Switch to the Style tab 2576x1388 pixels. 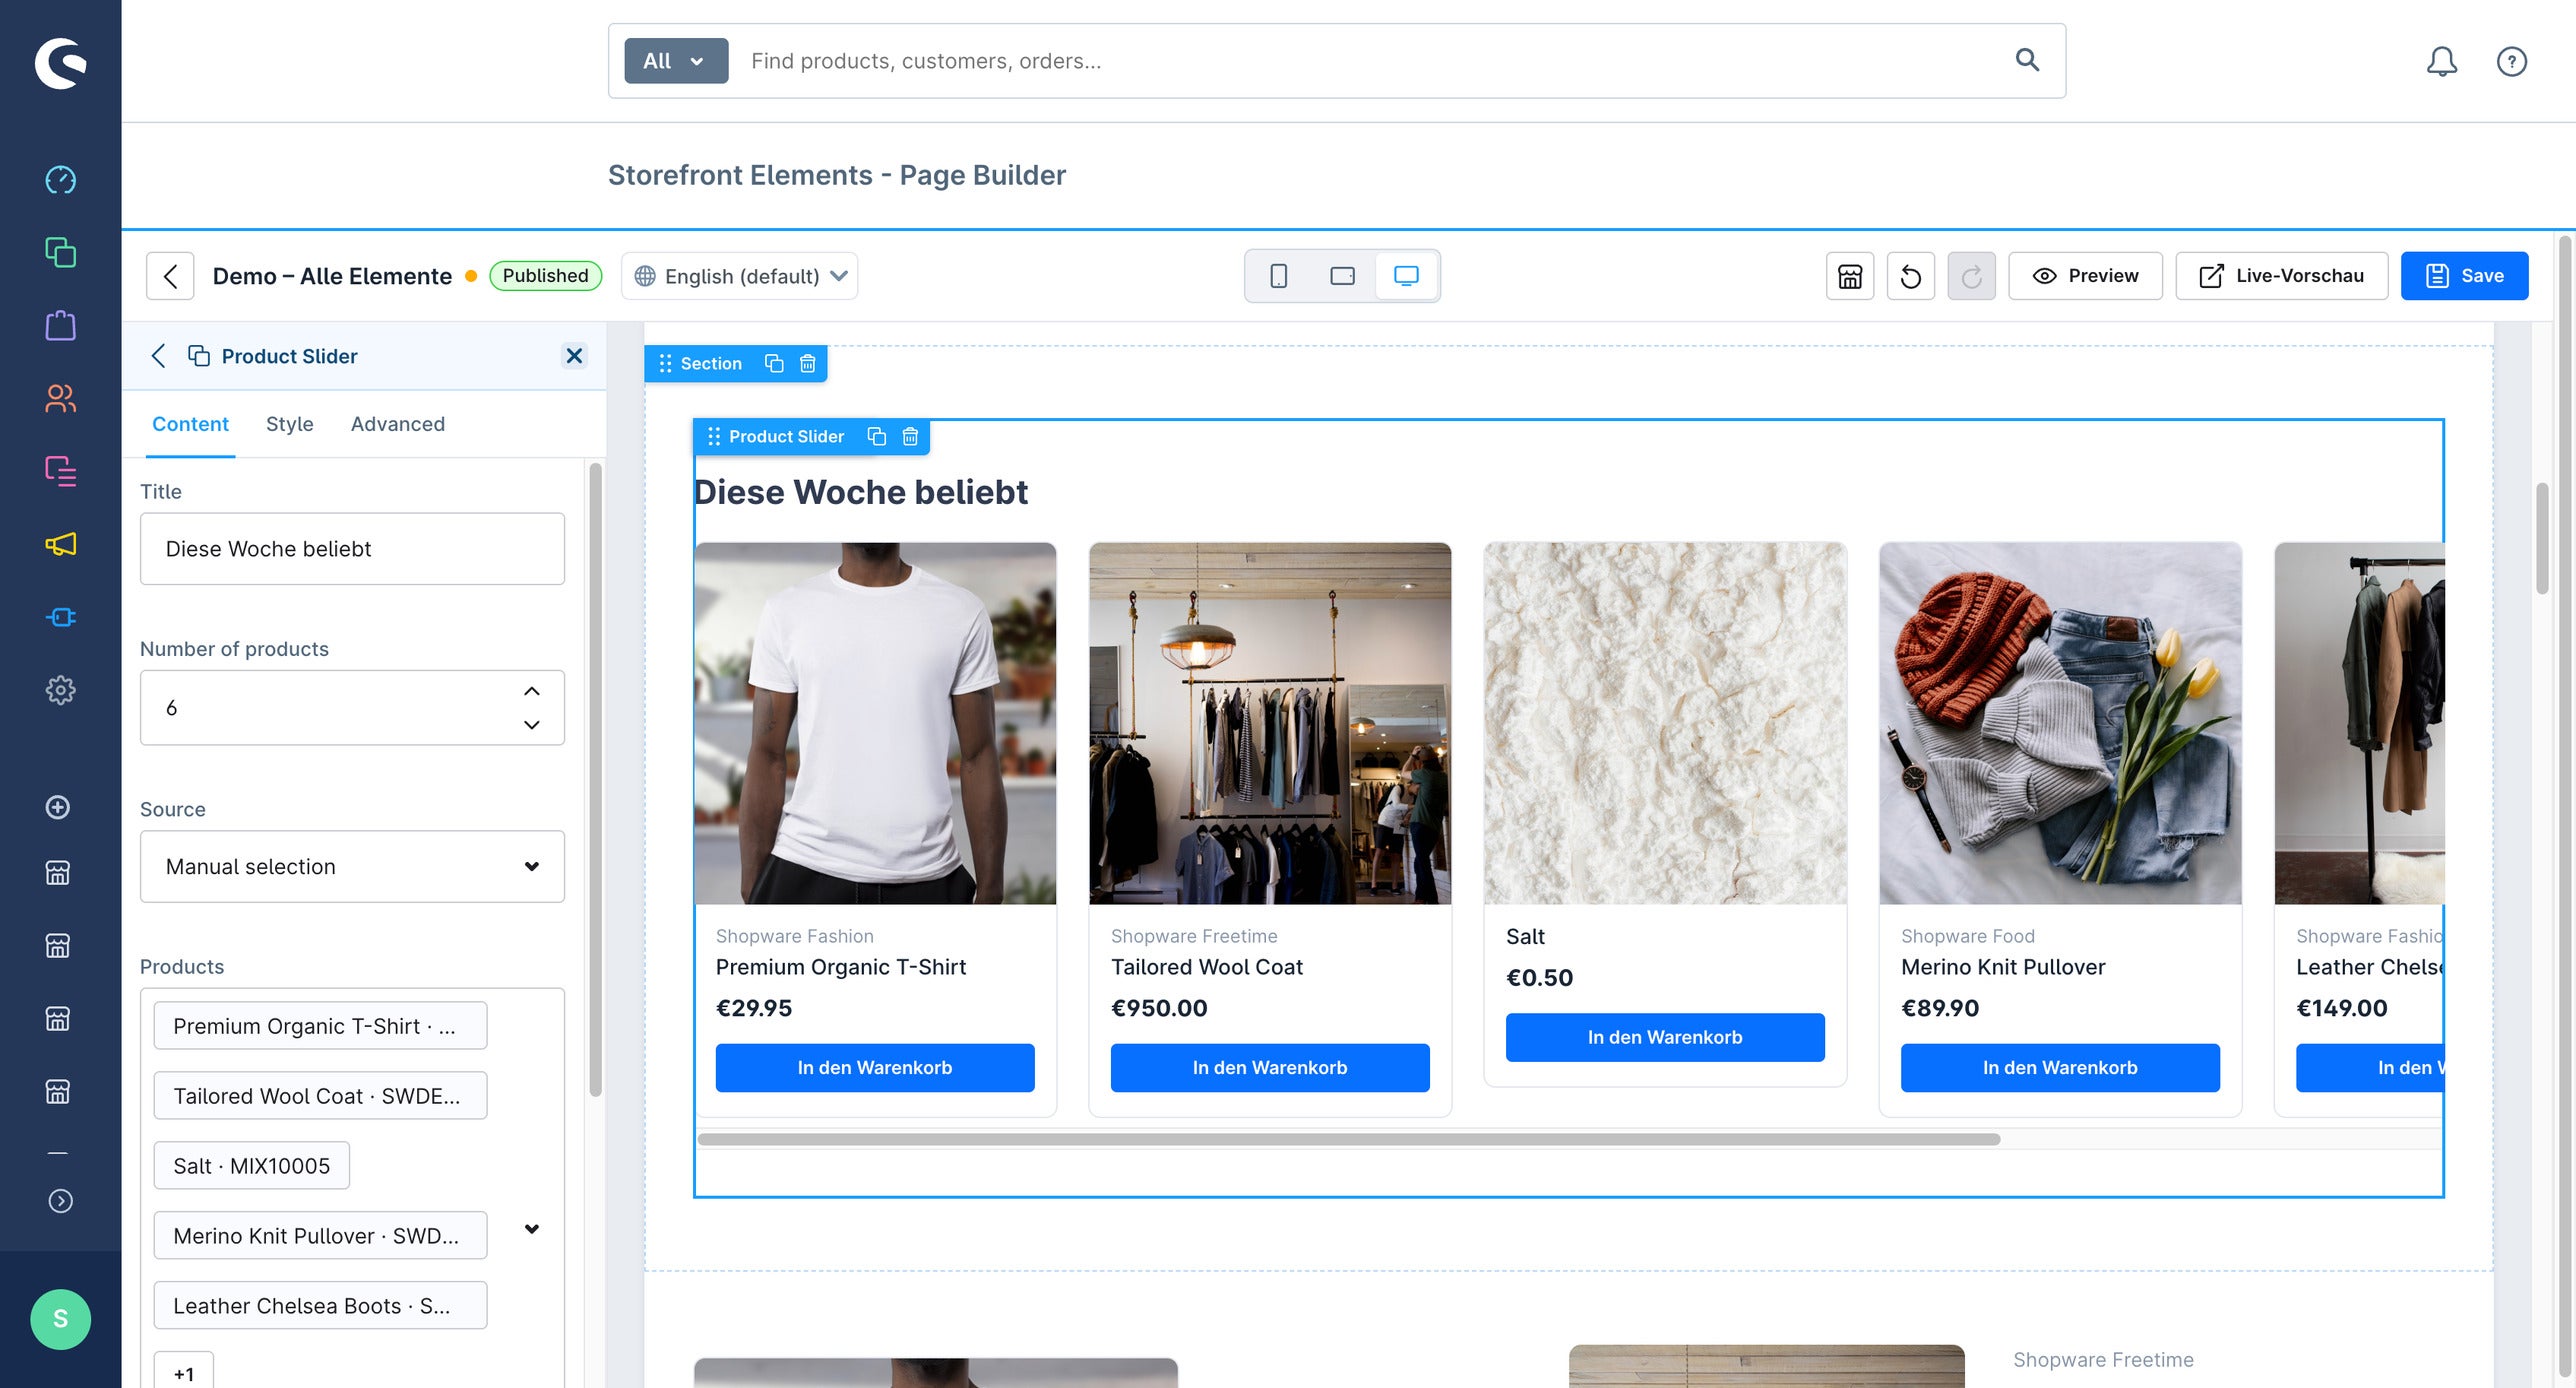click(x=290, y=424)
